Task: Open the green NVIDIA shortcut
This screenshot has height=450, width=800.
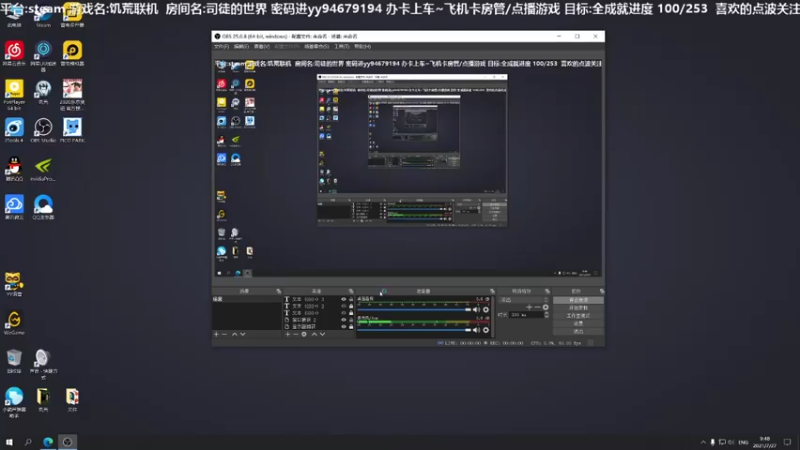Action: [x=43, y=169]
